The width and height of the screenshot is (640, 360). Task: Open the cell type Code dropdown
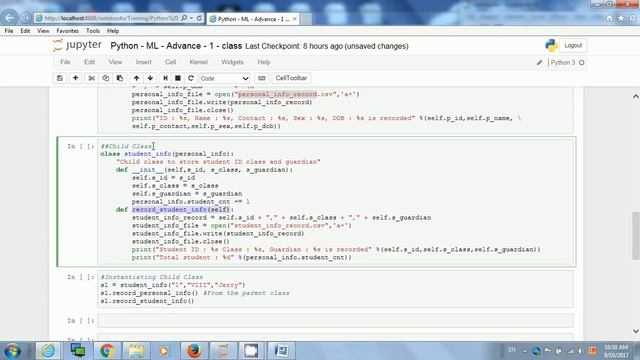click(x=224, y=78)
